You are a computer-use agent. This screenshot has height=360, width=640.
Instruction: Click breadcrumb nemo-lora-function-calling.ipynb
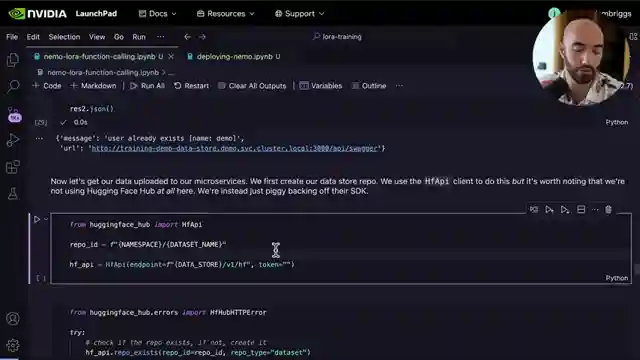click(103, 72)
